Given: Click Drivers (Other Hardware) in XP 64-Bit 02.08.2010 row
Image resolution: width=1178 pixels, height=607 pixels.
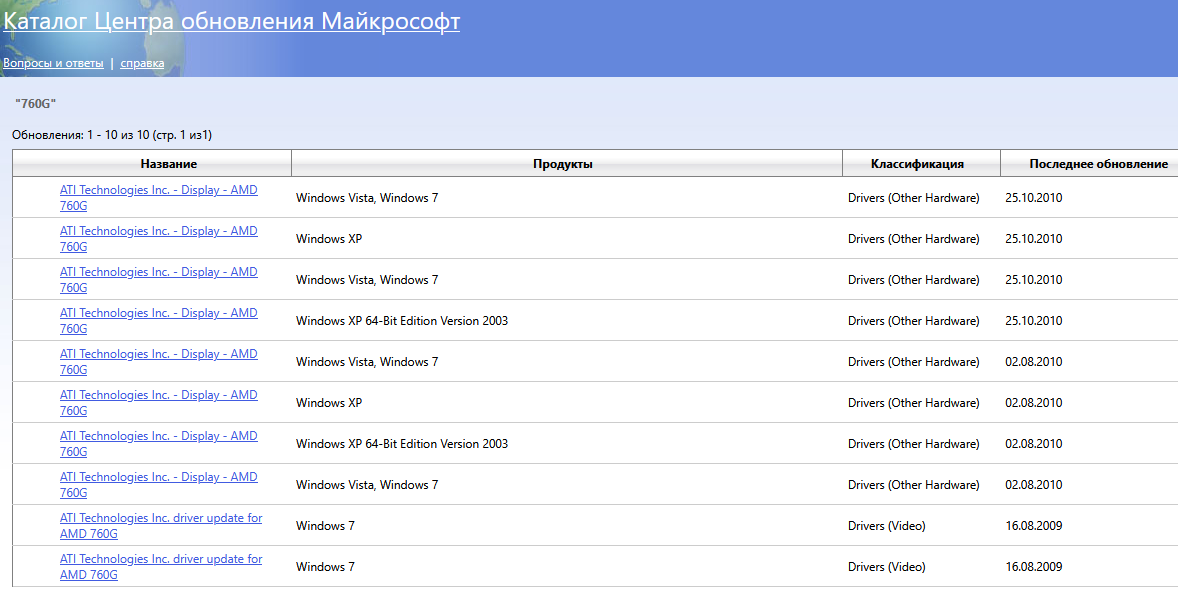Looking at the screenshot, I should [x=914, y=444].
